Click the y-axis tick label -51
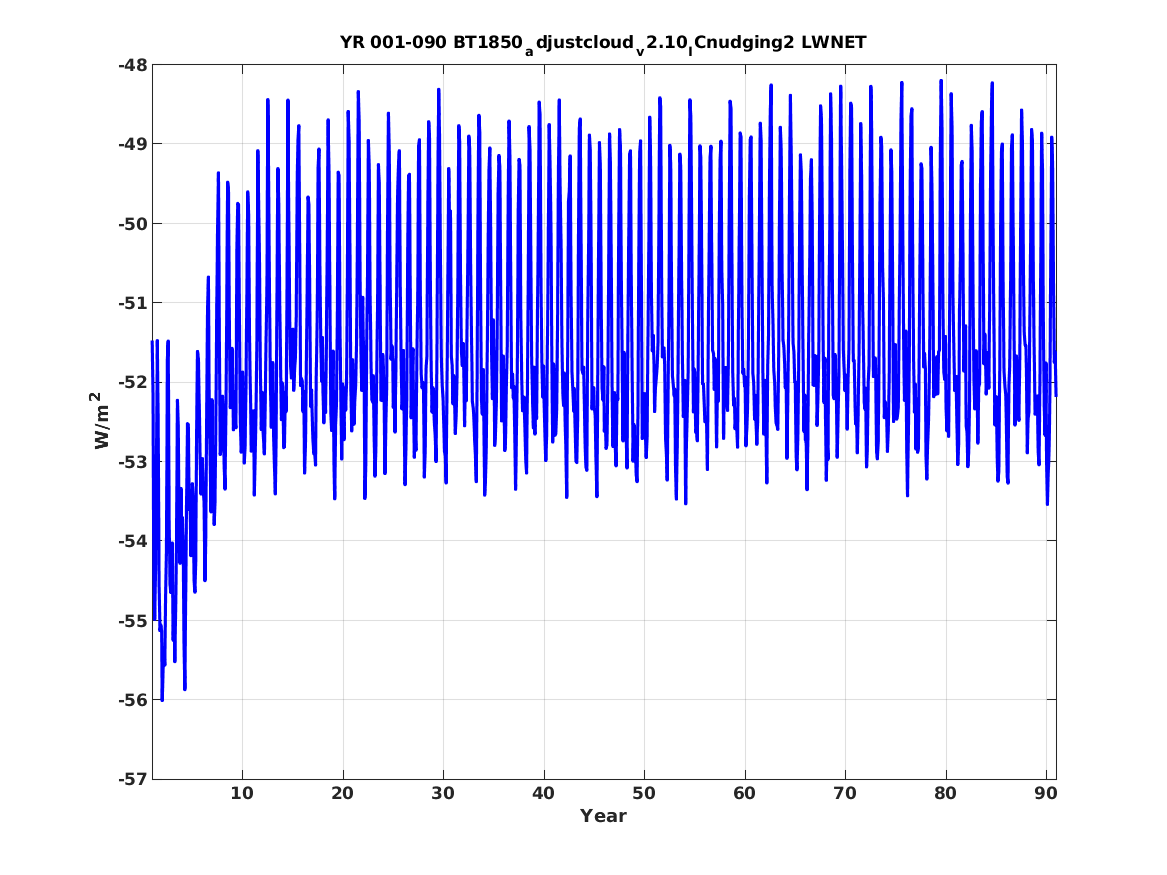 132,303
